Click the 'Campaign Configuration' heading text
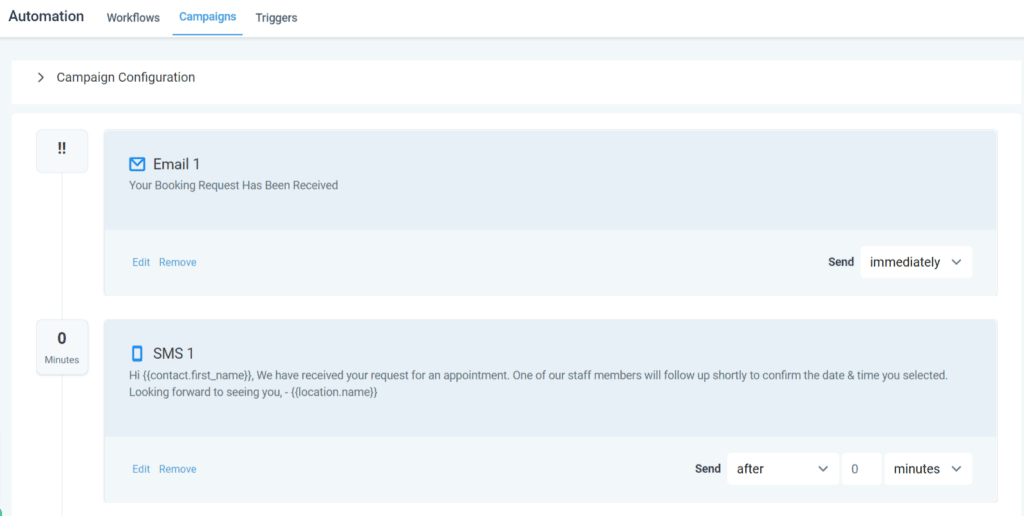1024x516 pixels. 125,77
